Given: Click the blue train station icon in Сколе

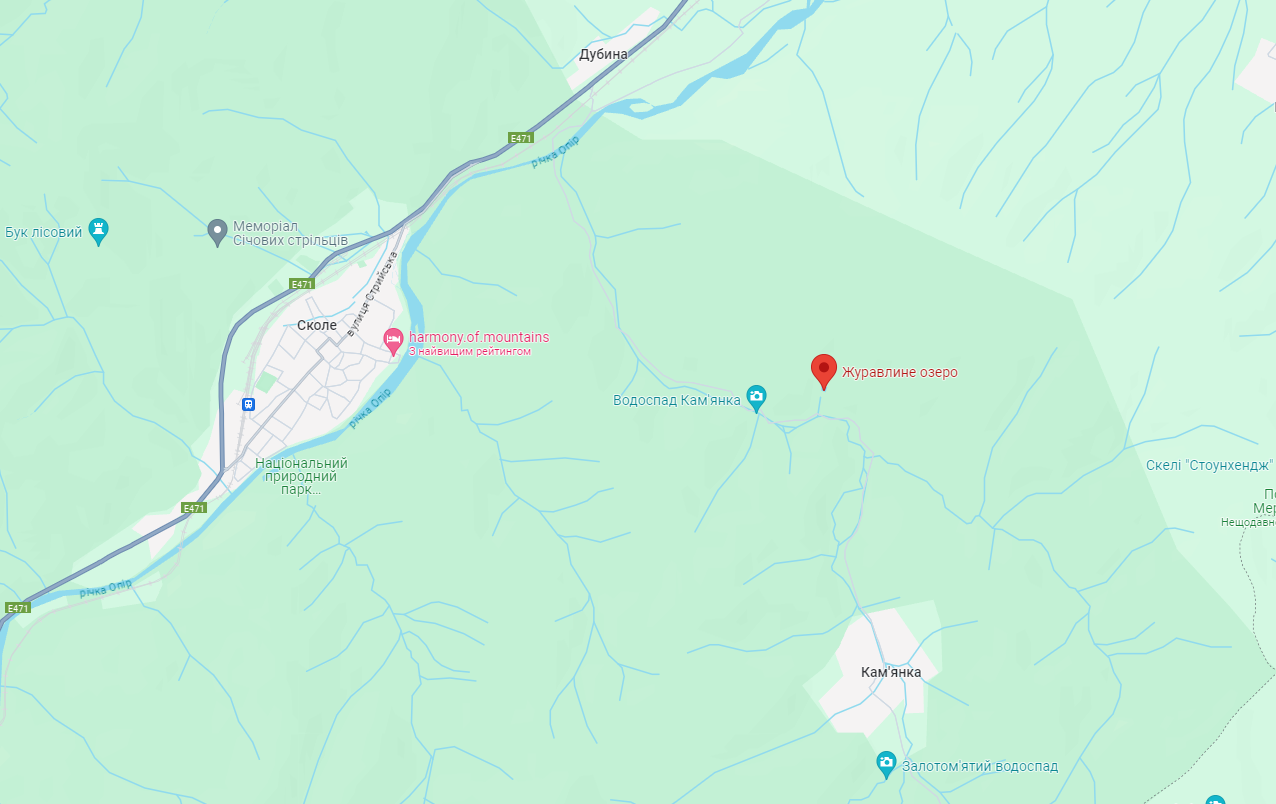Looking at the screenshot, I should pos(248,404).
